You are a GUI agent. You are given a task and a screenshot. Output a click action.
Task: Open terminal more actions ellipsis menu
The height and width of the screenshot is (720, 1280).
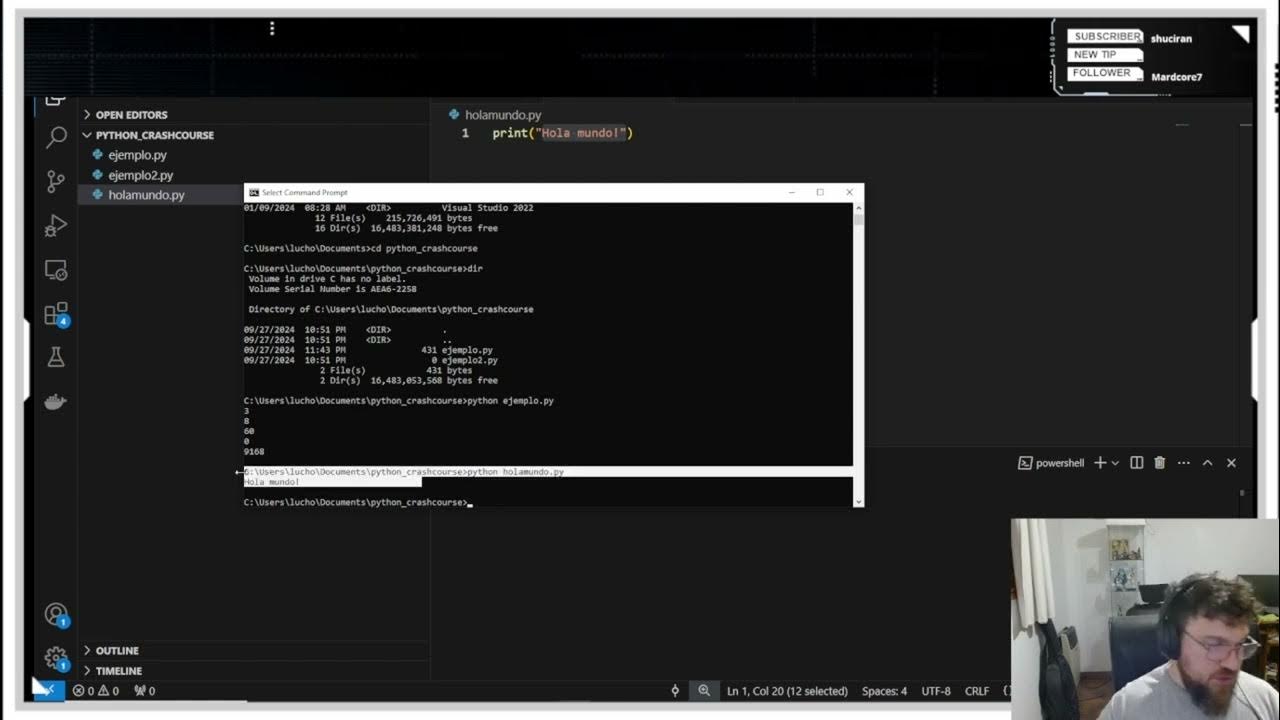coord(1183,462)
